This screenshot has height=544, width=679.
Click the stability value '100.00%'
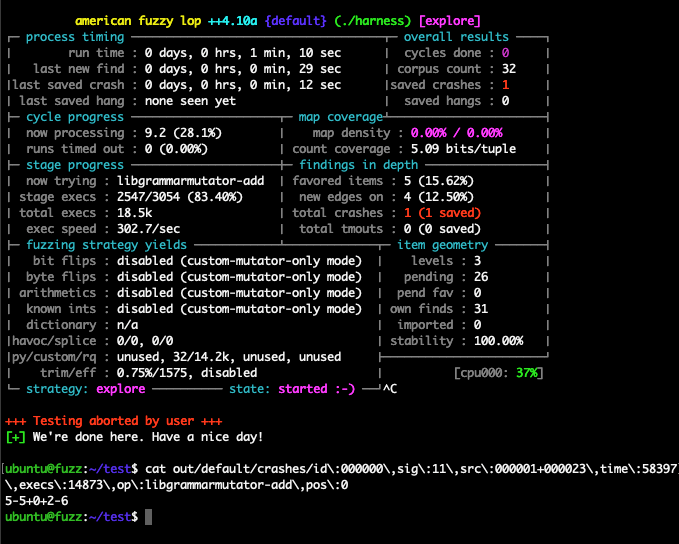tap(498, 341)
